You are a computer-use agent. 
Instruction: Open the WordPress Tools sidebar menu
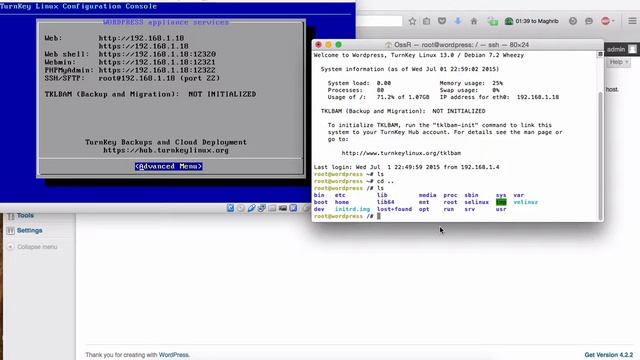pos(25,216)
